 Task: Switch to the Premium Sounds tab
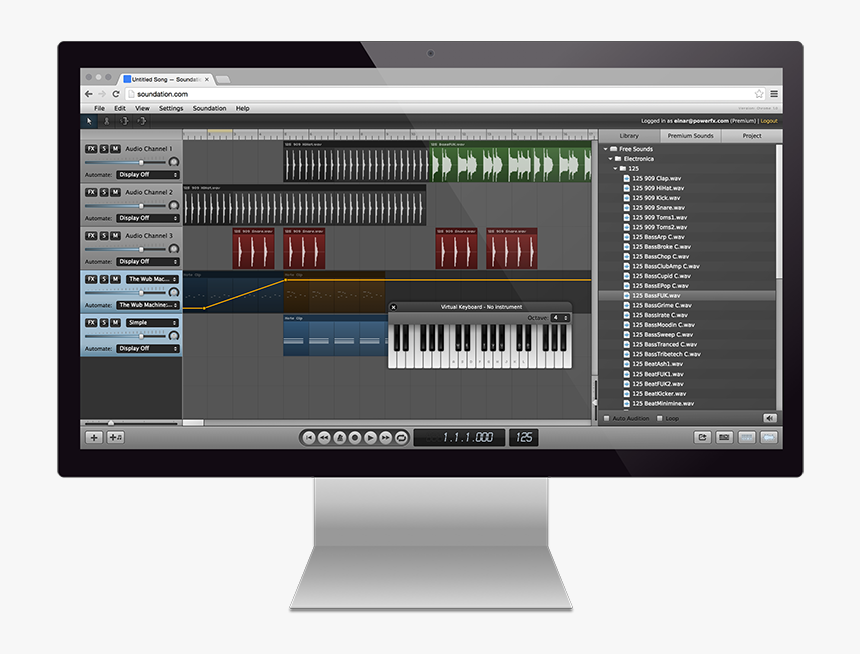[690, 135]
